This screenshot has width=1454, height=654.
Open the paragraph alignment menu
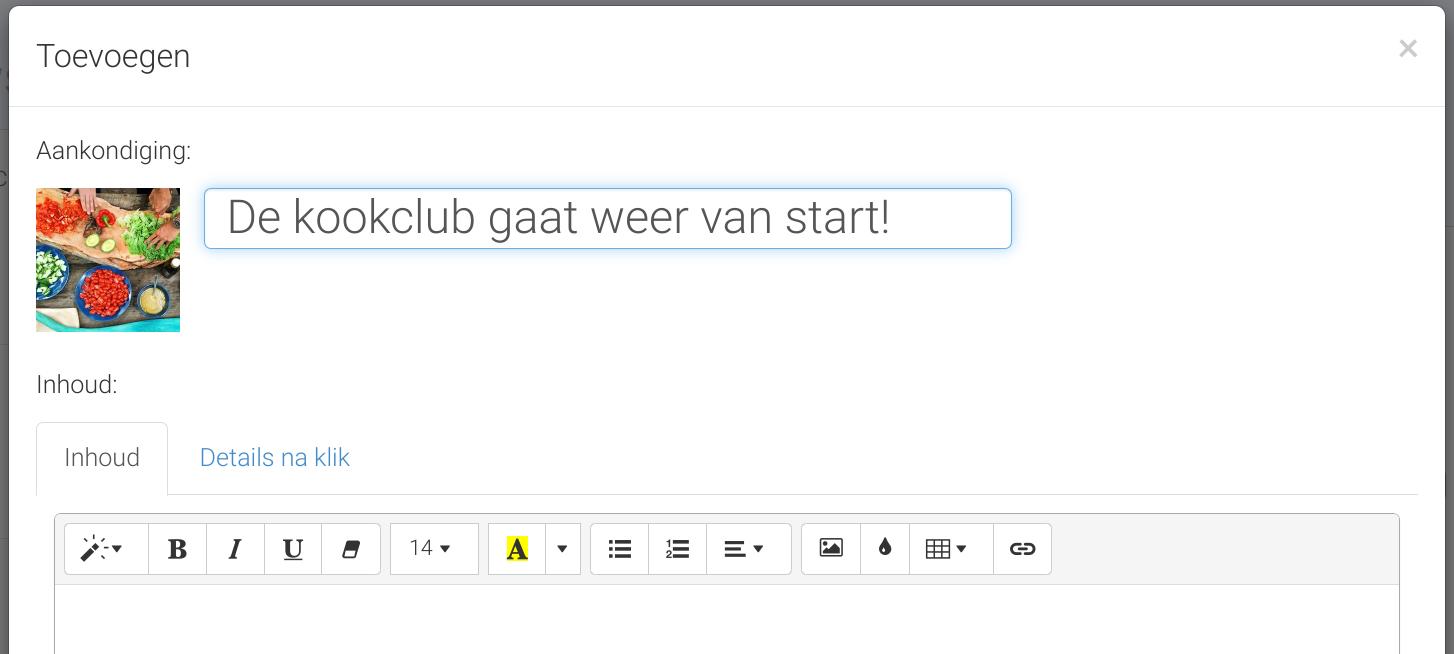[749, 549]
